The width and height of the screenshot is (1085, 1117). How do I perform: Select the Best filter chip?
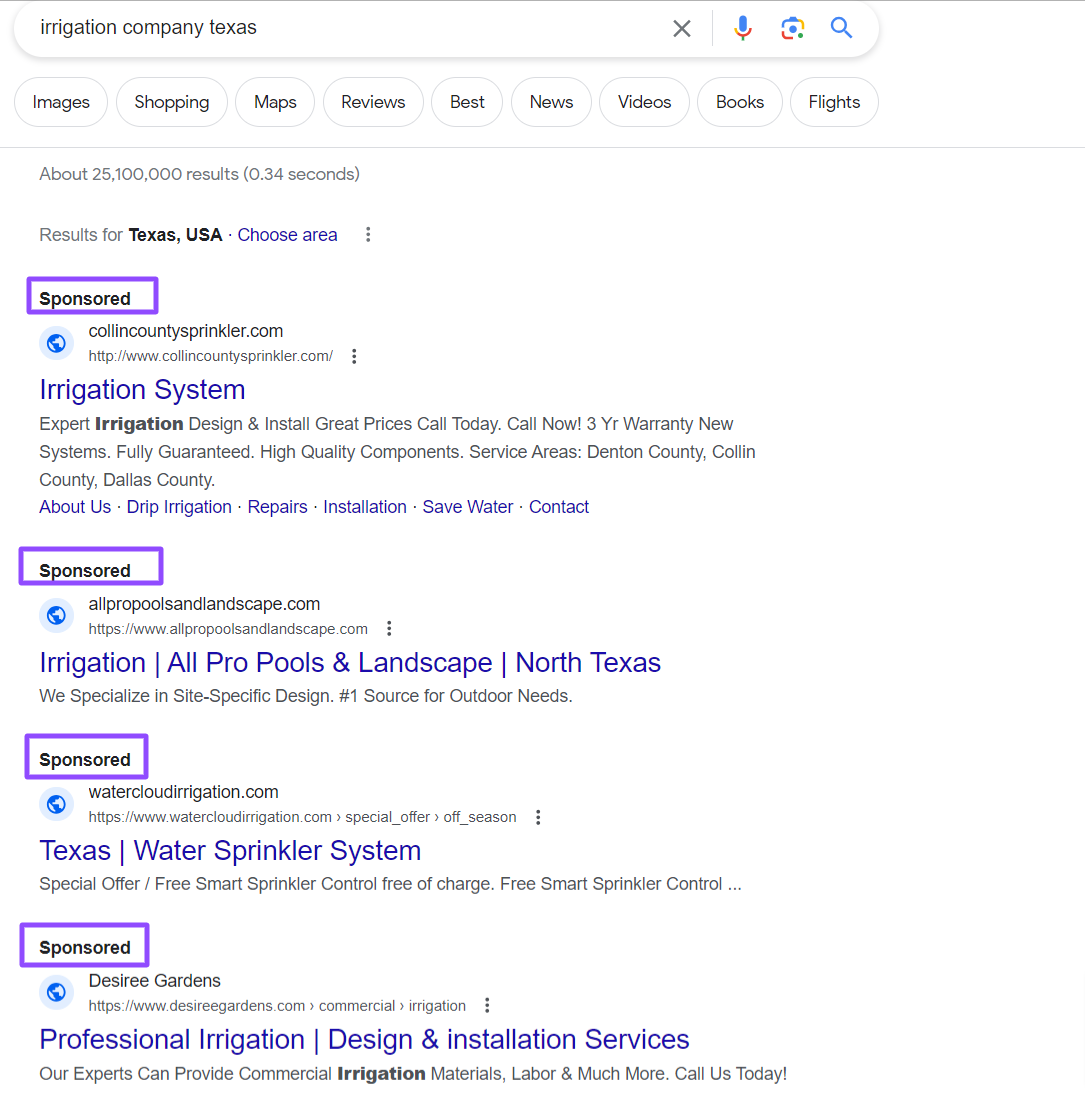point(467,102)
